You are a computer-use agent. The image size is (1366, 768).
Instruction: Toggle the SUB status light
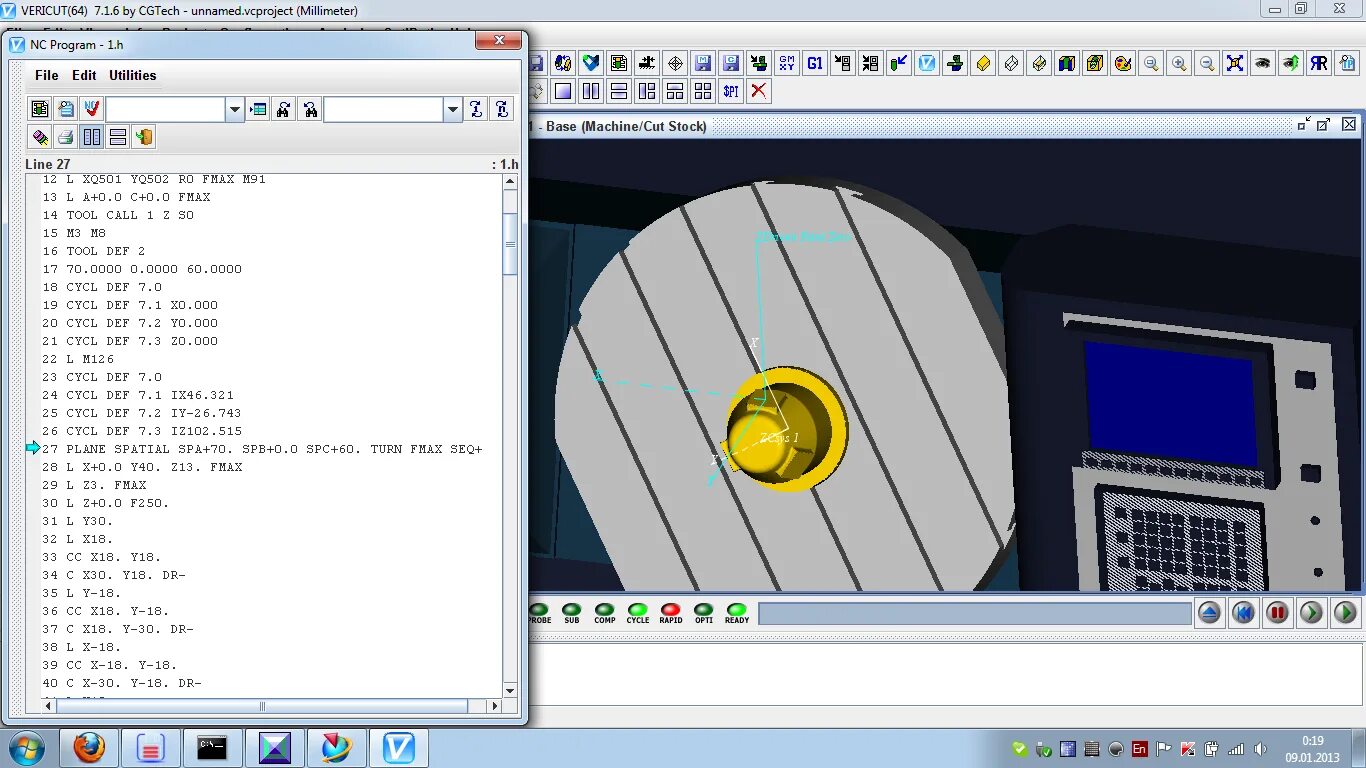572,613
